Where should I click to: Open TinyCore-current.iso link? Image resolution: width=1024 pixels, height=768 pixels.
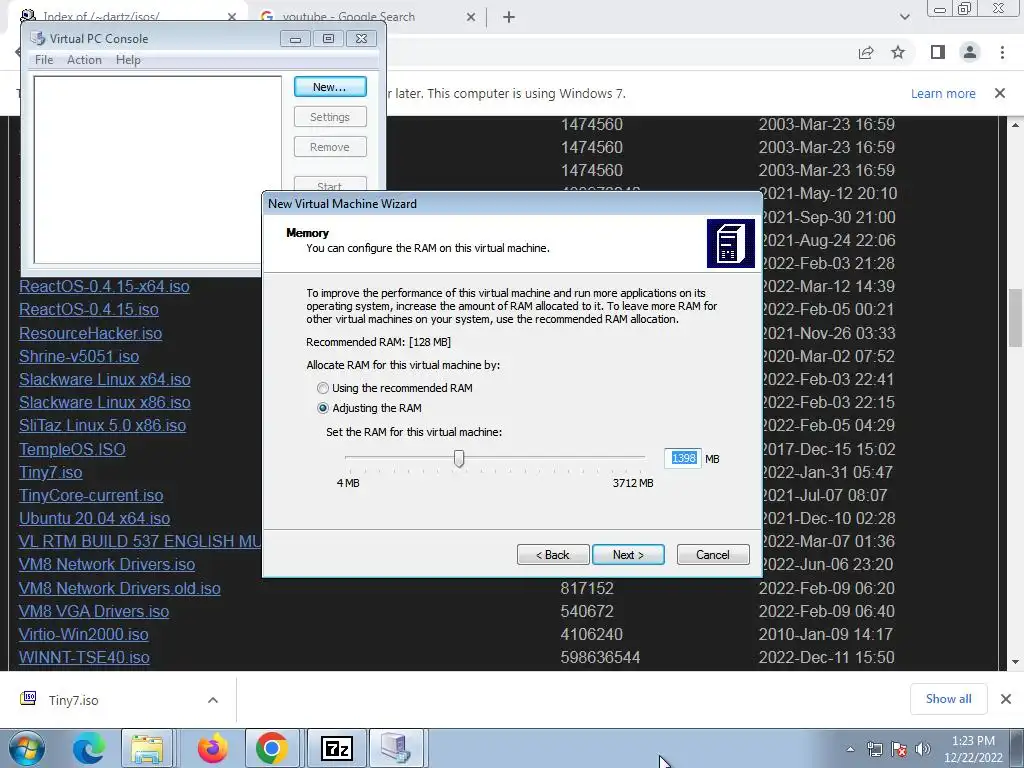(x=91, y=496)
